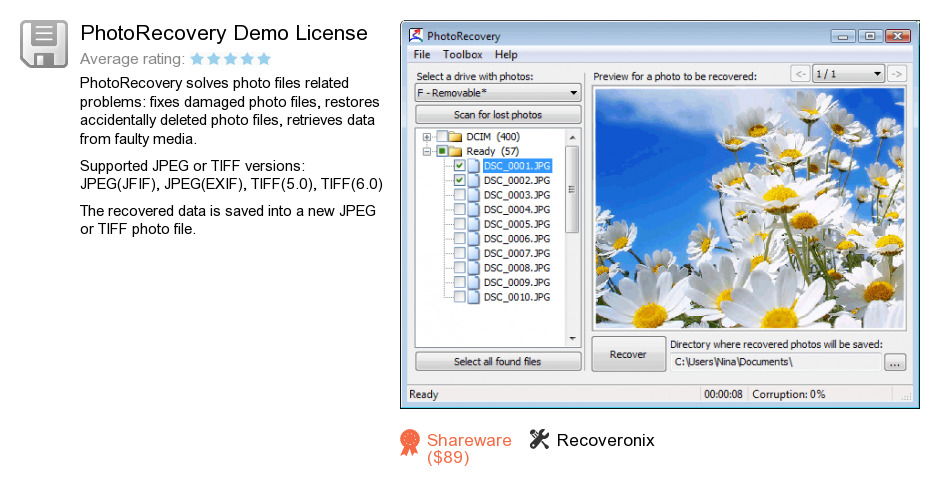Image resolution: width=940 pixels, height=493 pixels.
Task: Select DSC_0005.JPG file name in the tree
Action: (517, 224)
